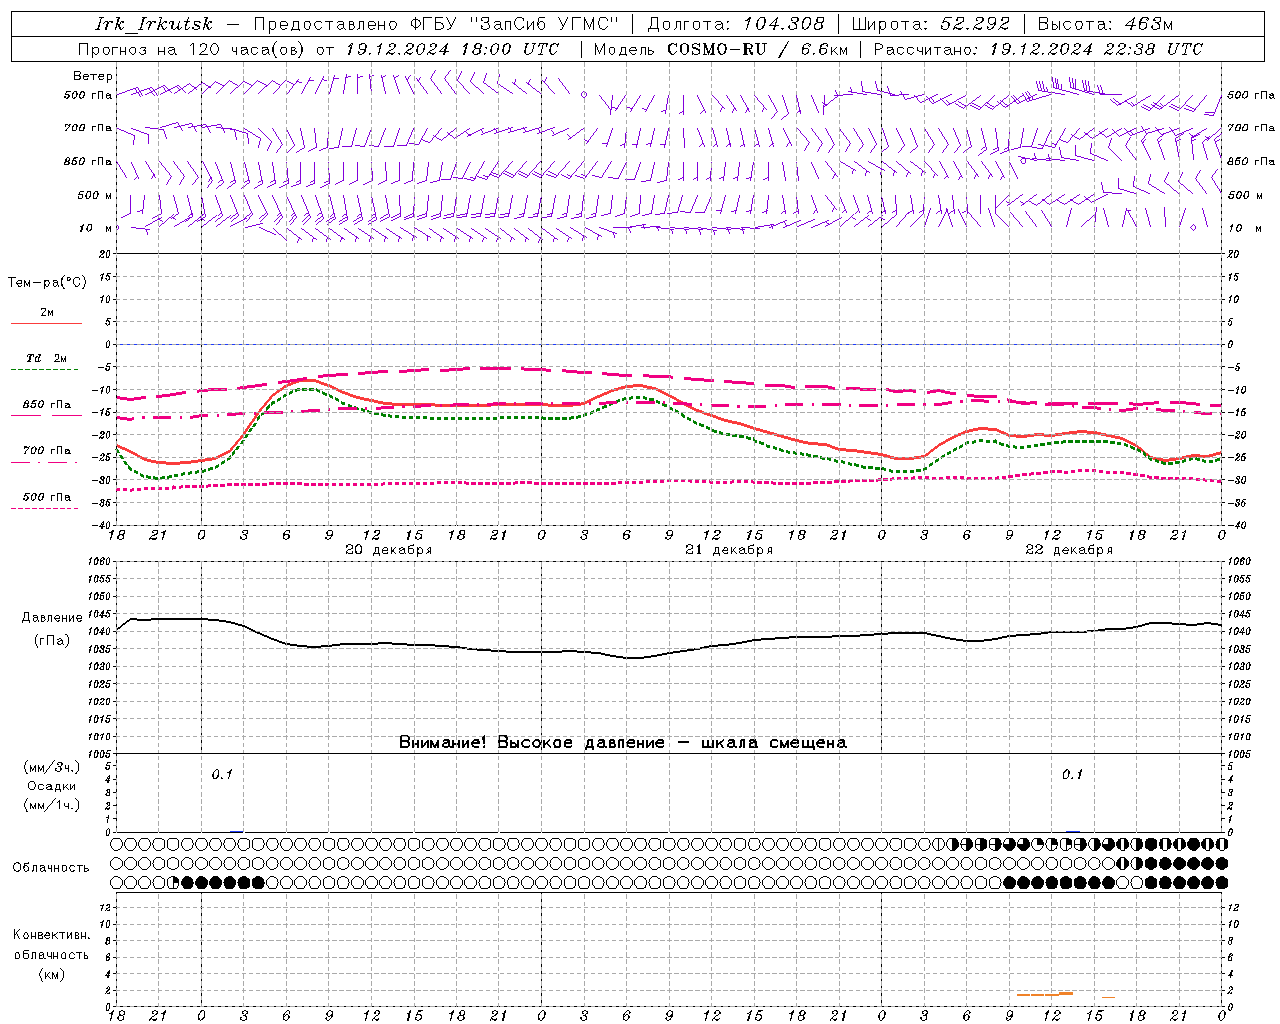Click the 0.1 precipitation value on 20 December
The width and height of the screenshot is (1280, 1024).
coord(221,774)
